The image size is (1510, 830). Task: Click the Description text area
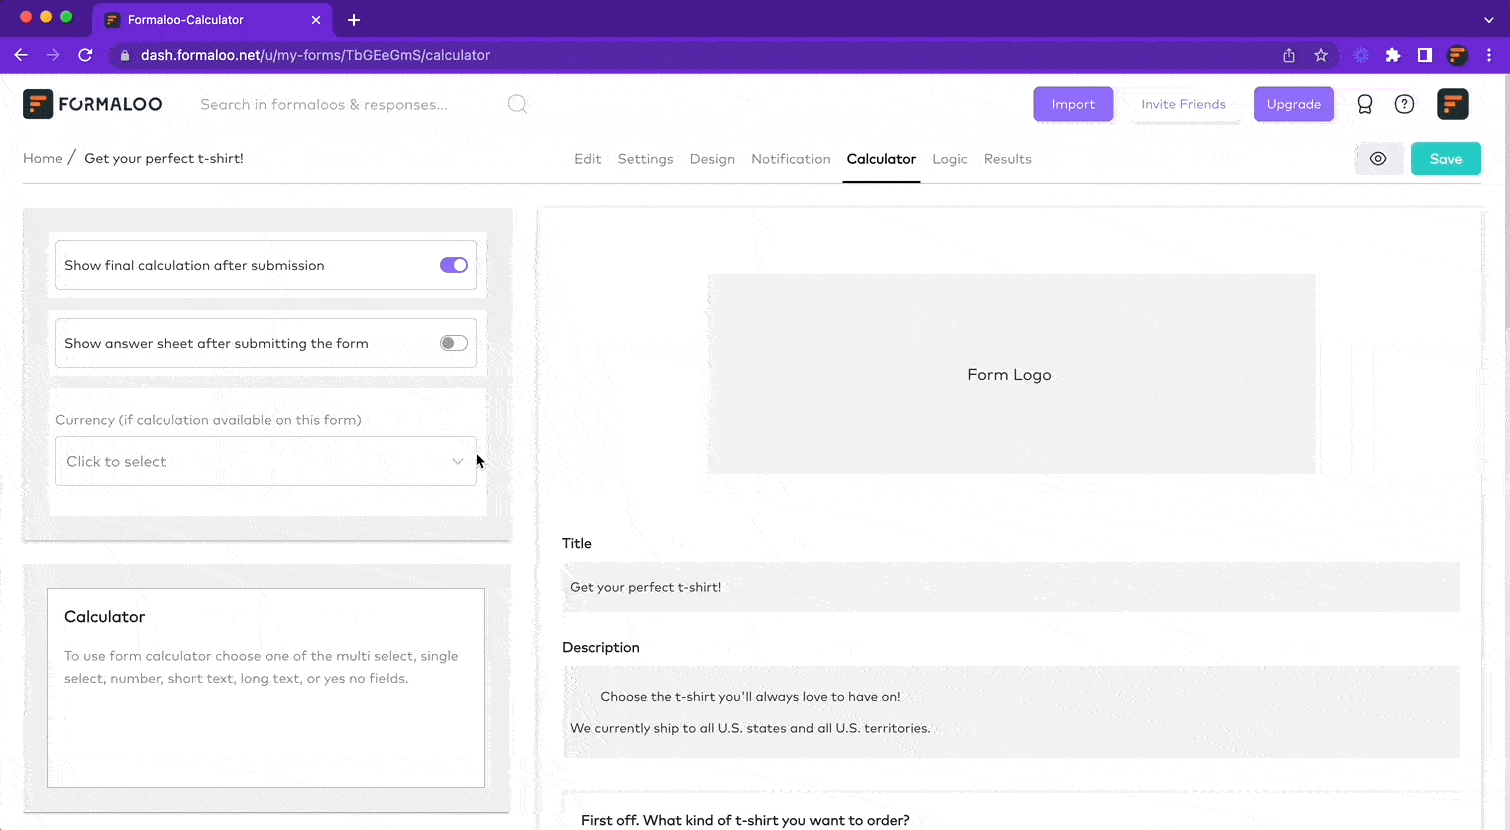pyautogui.click(x=1011, y=712)
